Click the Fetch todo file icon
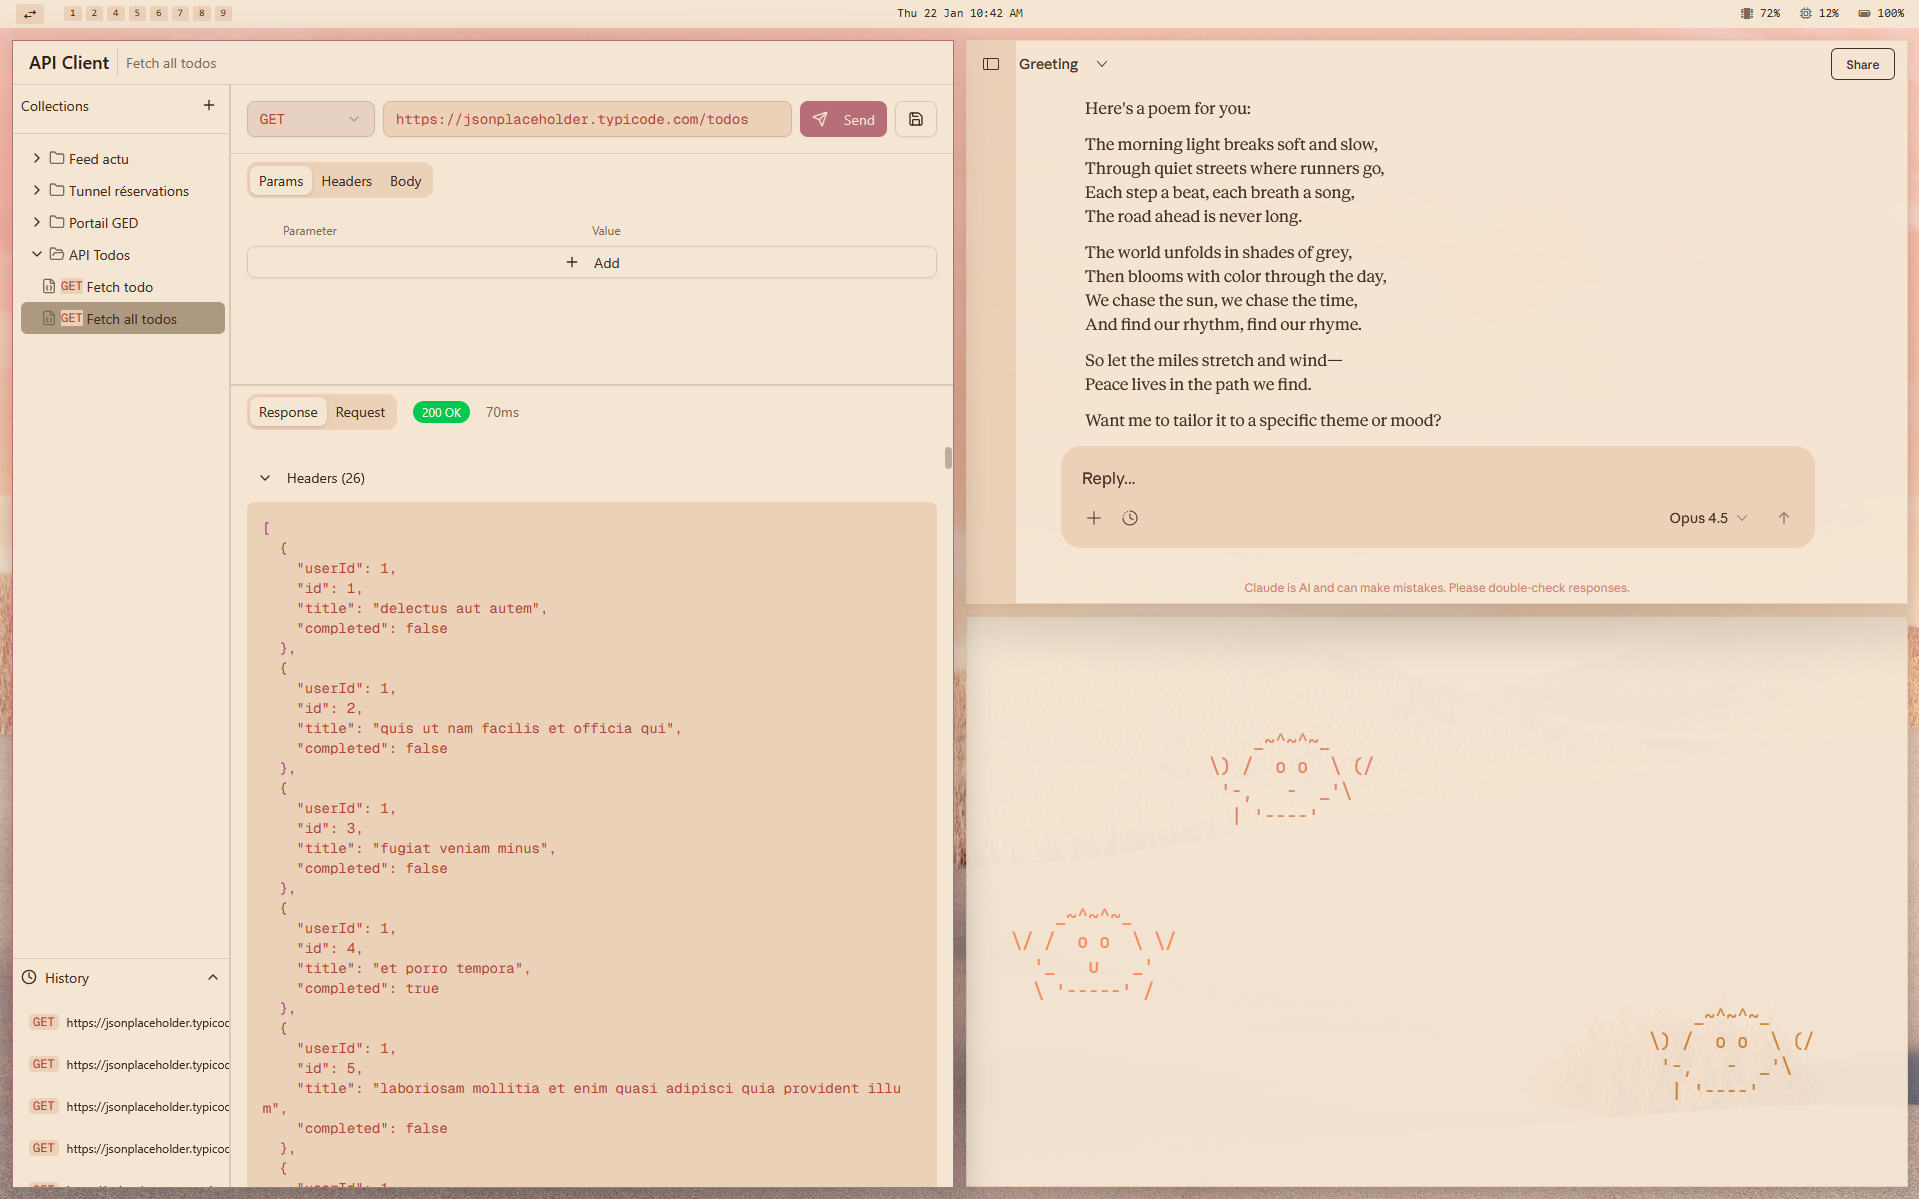This screenshot has height=1199, width=1919. 49,286
